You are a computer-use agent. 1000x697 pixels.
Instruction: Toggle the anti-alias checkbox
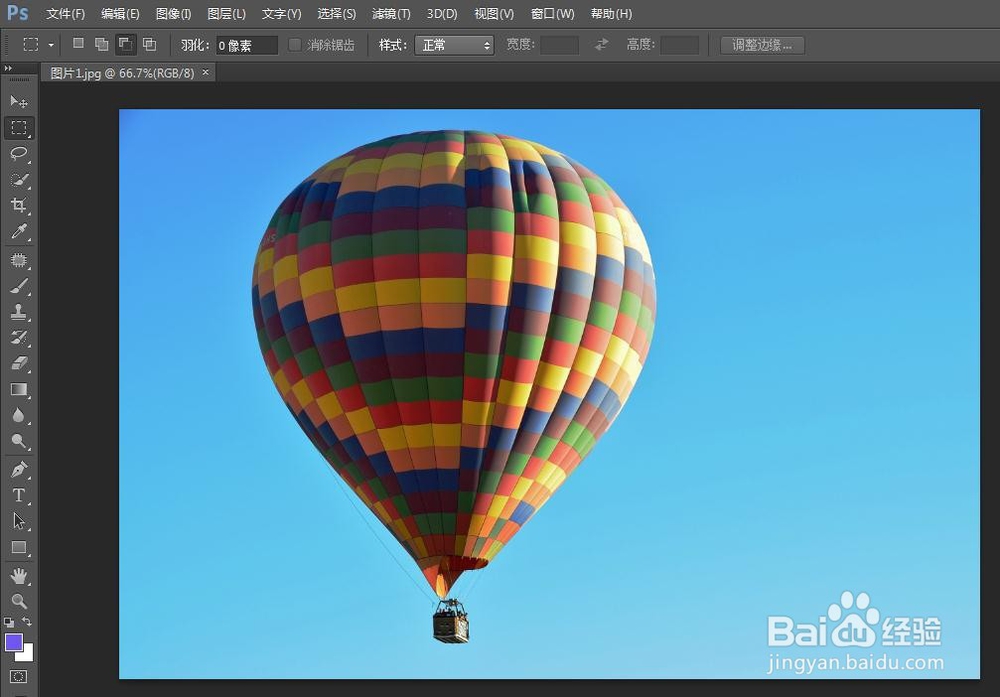[295, 45]
